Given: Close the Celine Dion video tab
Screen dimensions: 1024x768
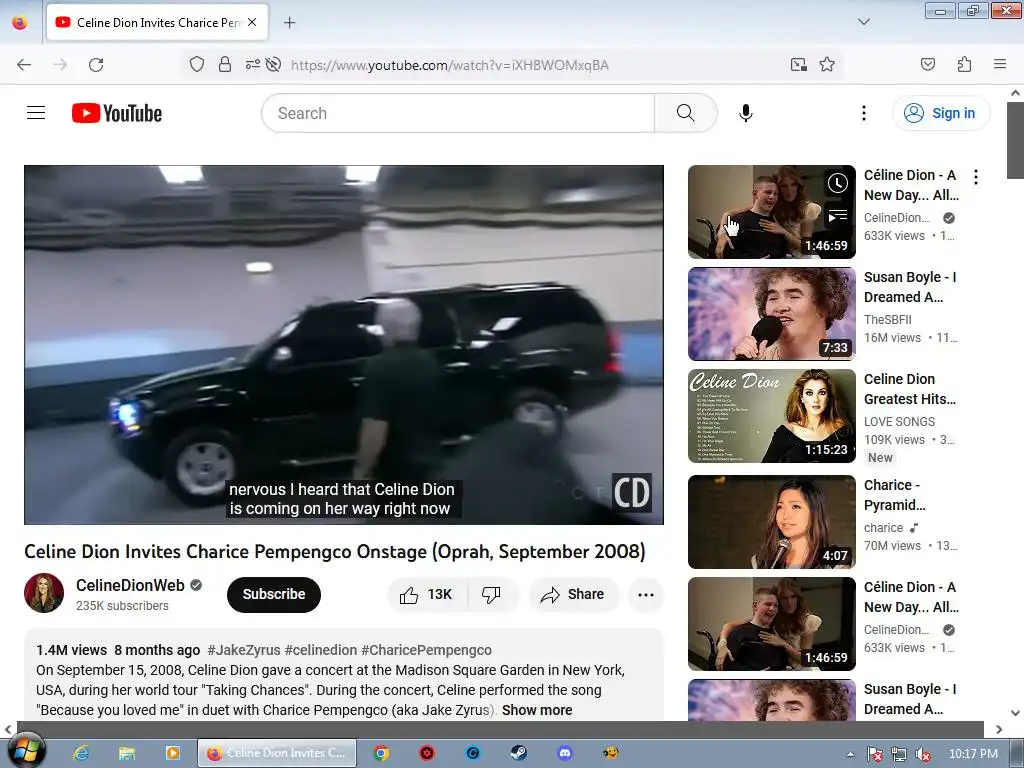Looking at the screenshot, I should click(x=252, y=22).
